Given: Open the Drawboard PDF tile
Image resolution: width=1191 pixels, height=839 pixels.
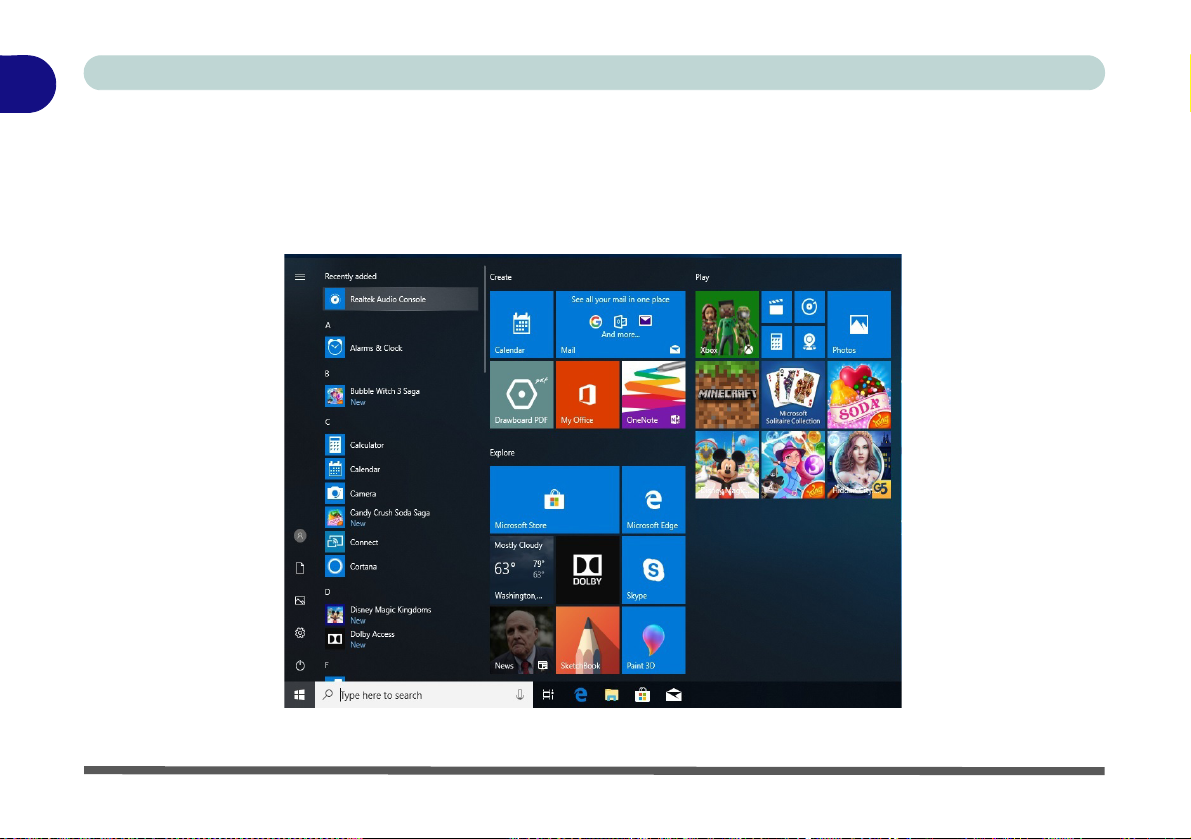Looking at the screenshot, I should click(522, 395).
